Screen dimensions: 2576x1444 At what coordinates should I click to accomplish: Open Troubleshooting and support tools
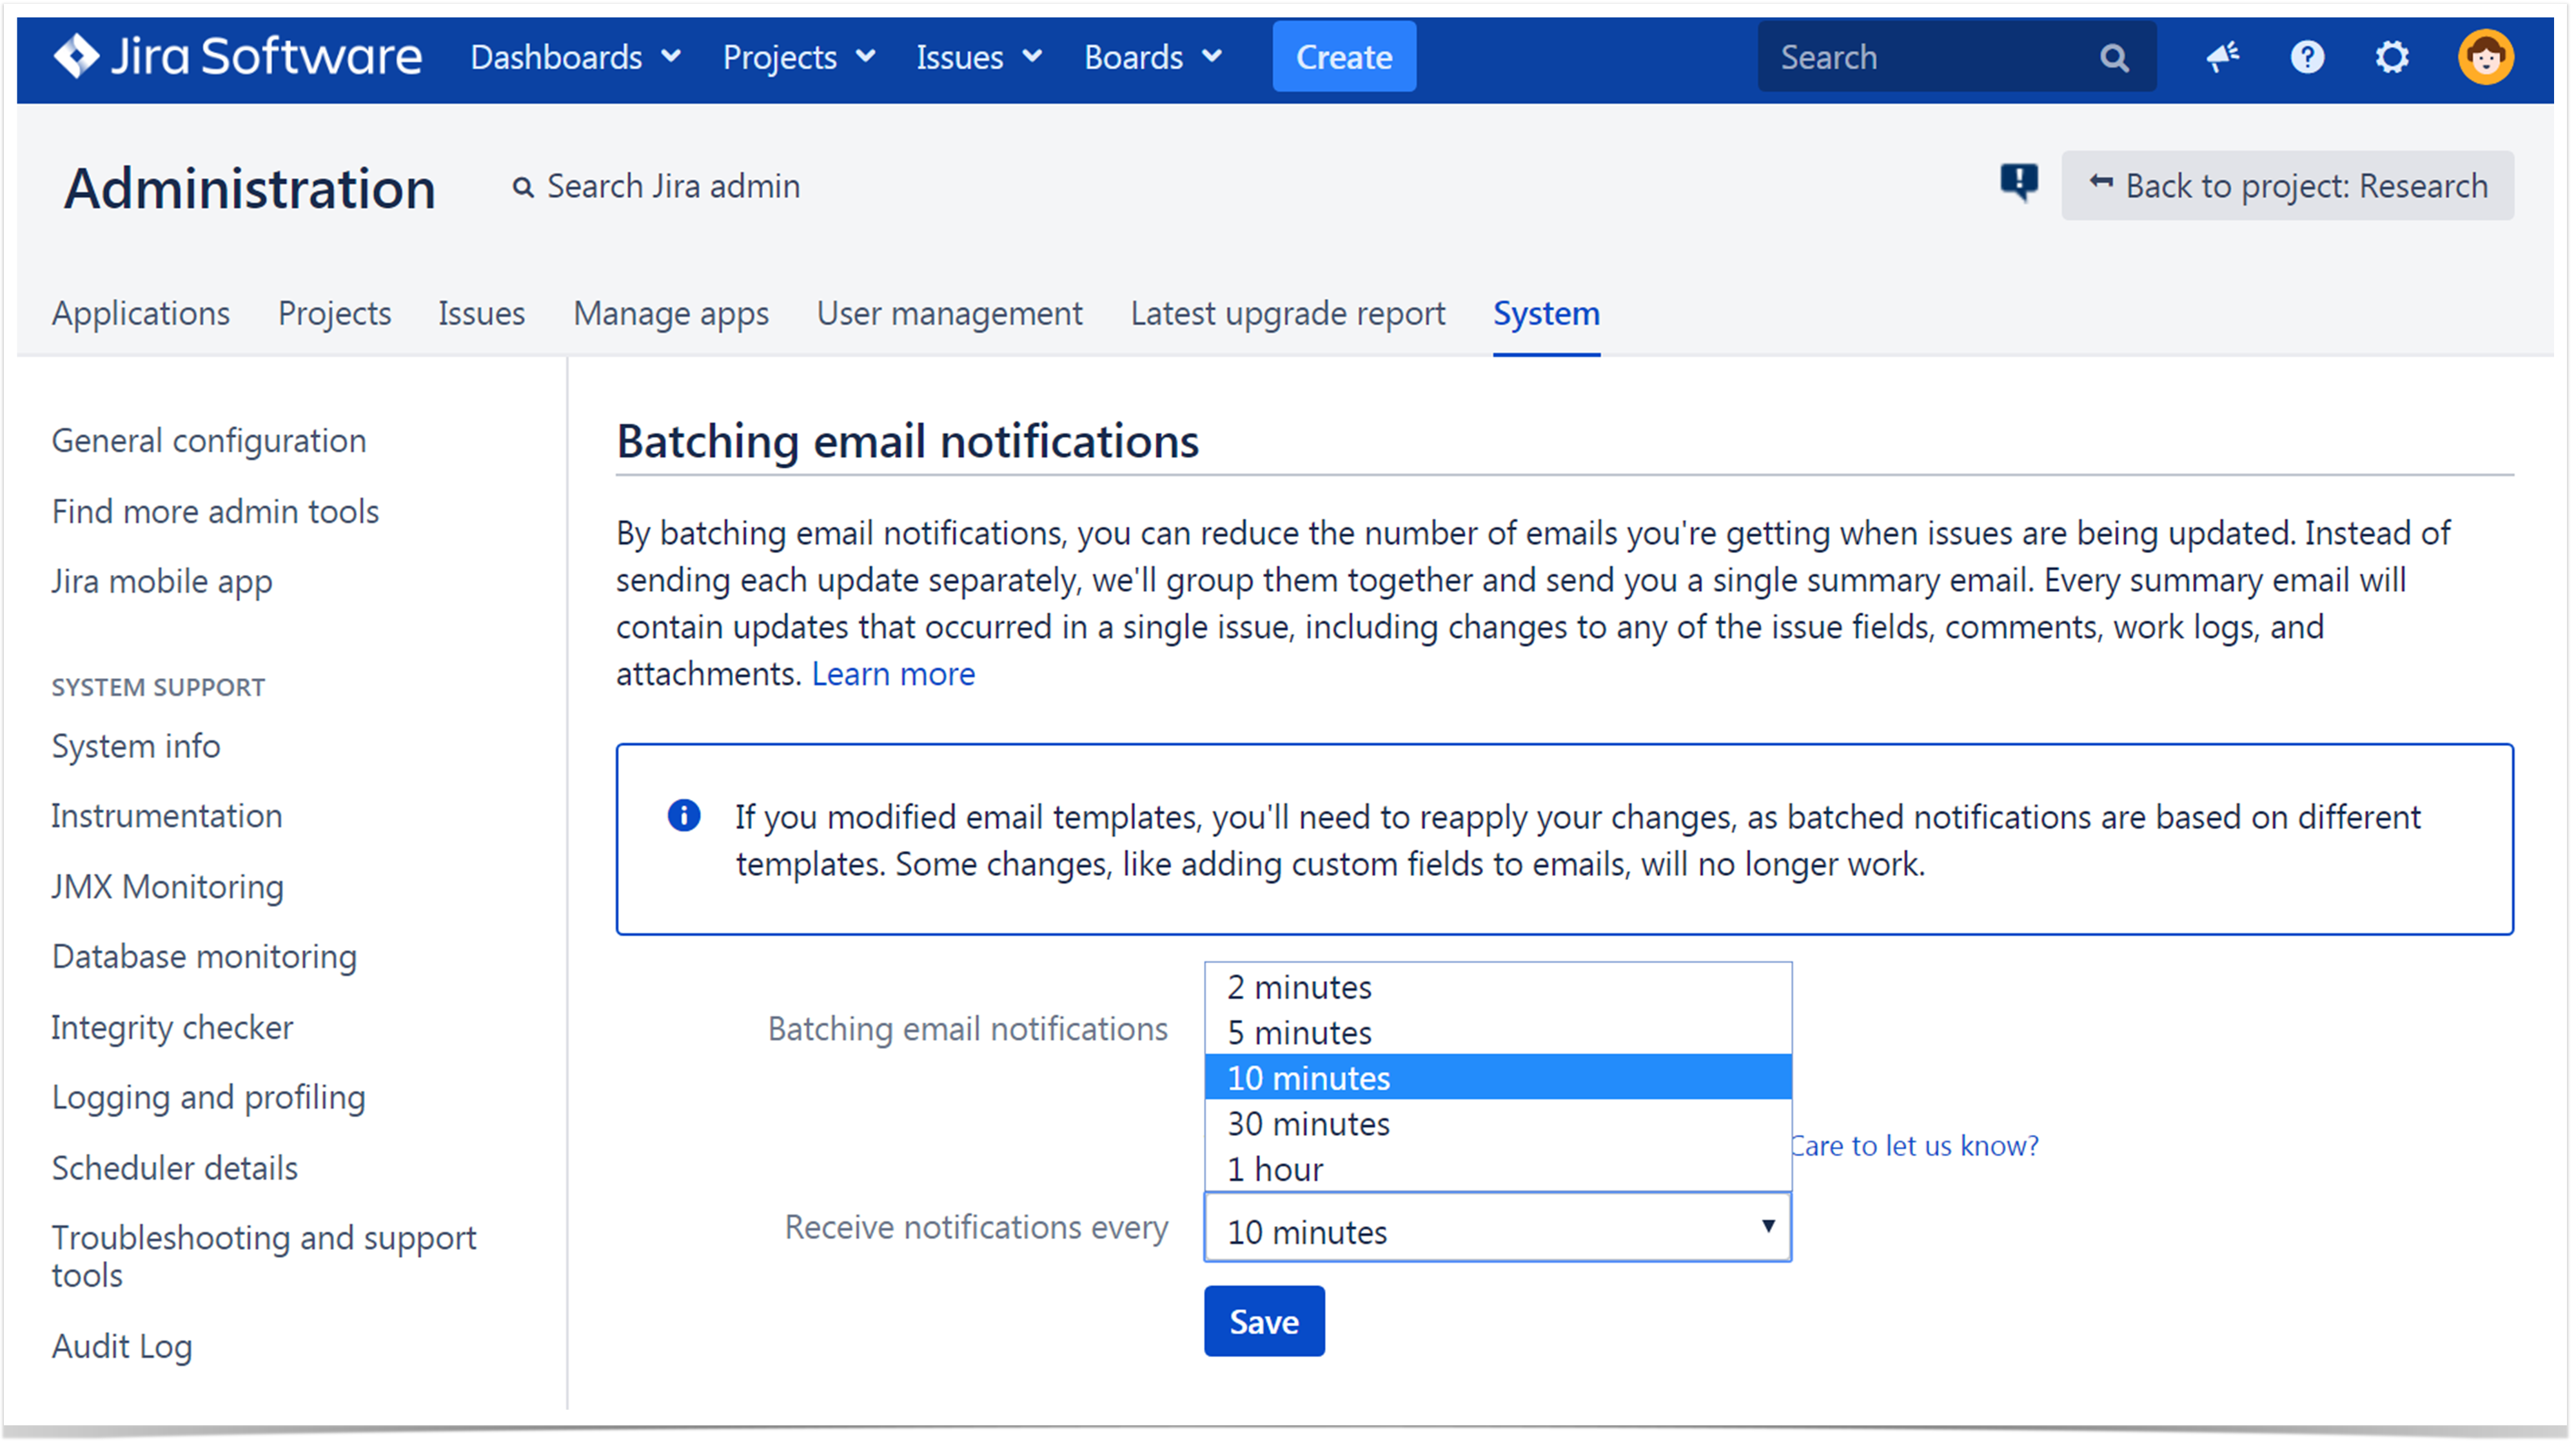pyautogui.click(x=264, y=1256)
